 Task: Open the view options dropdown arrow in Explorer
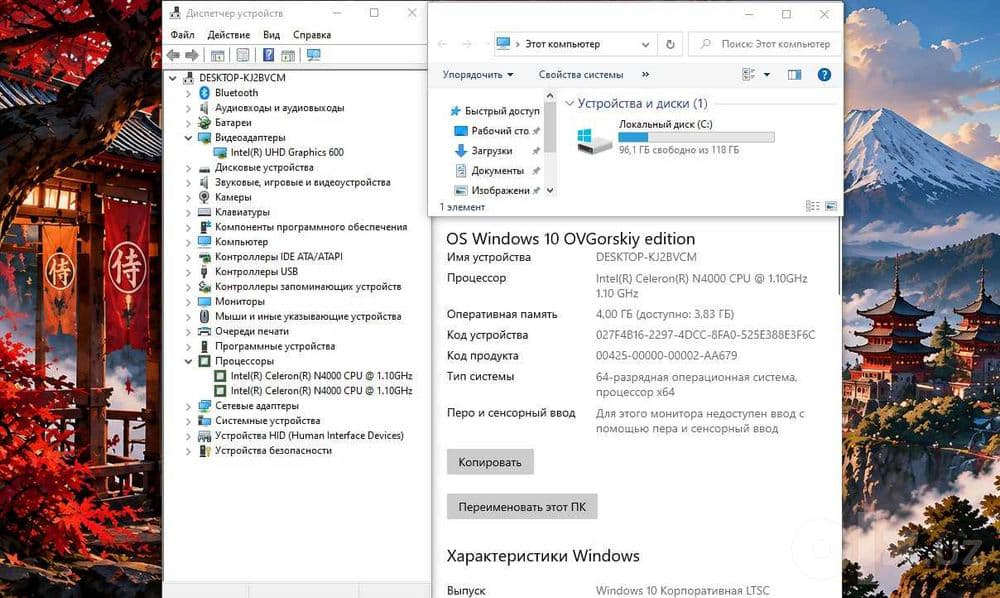click(767, 75)
